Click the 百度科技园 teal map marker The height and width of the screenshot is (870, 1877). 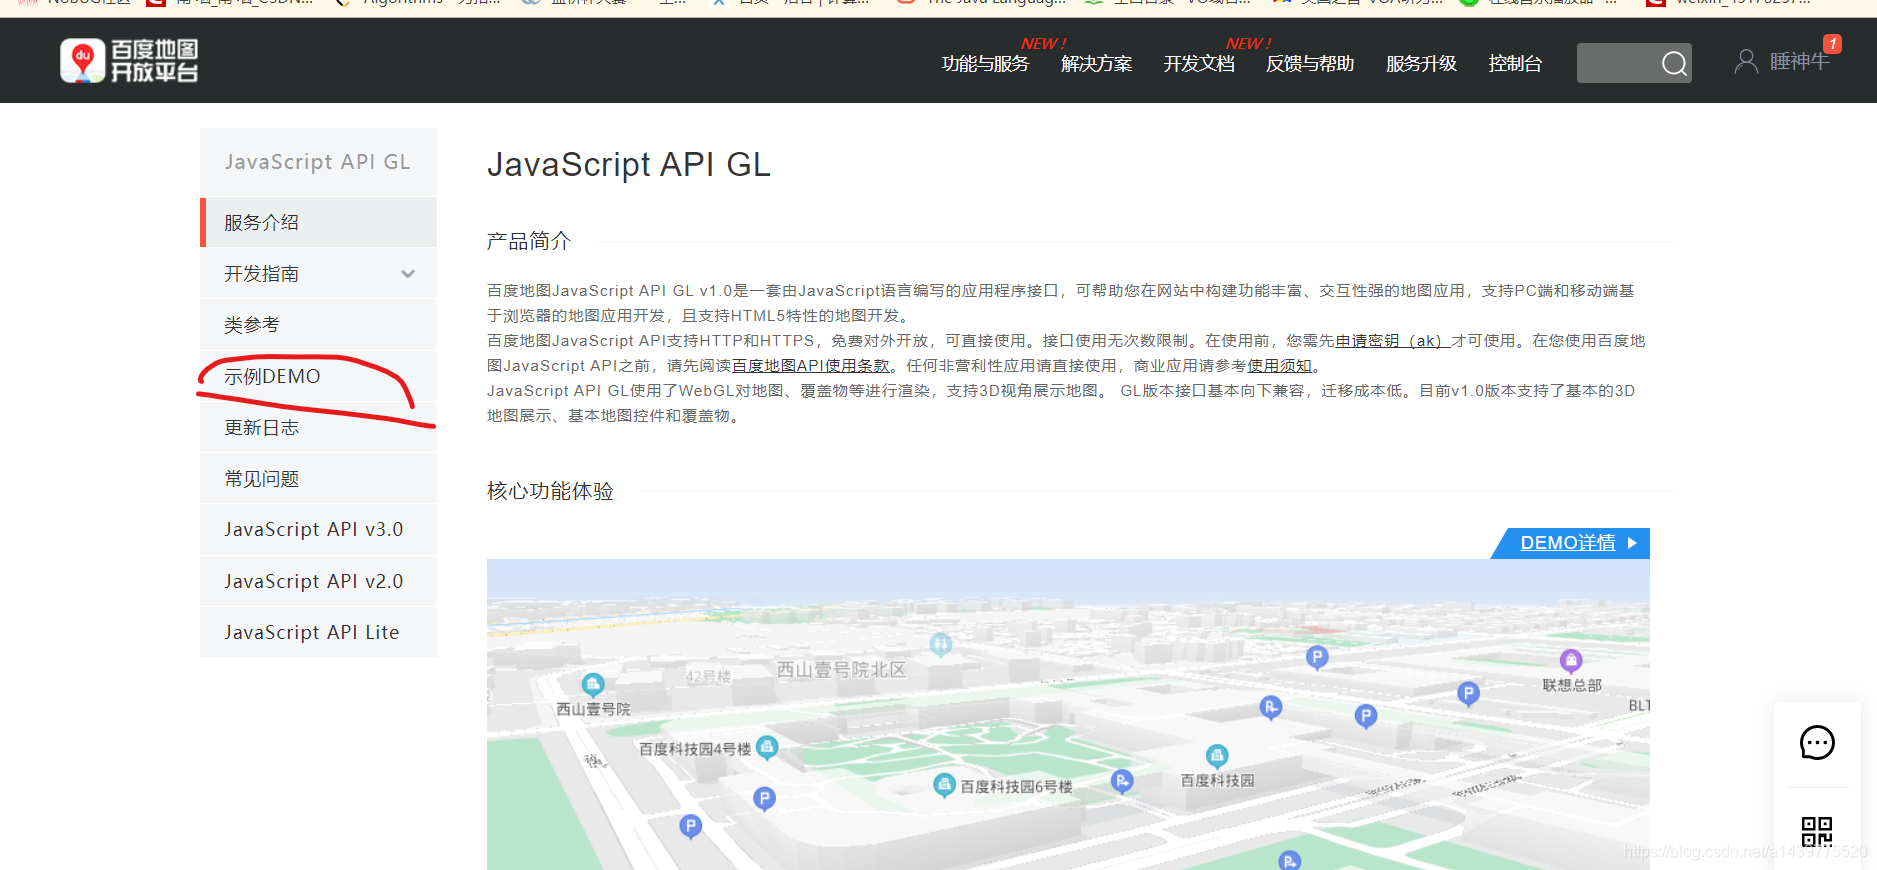(1217, 756)
